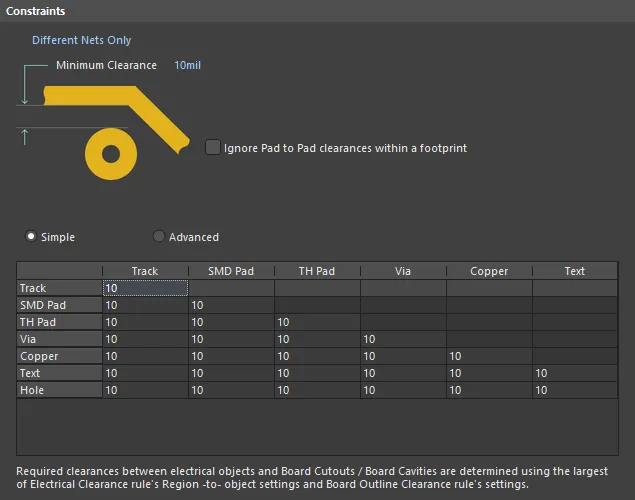Select the SMD Pad to SMD Pad cell
The width and height of the screenshot is (635, 500).
pyautogui.click(x=230, y=305)
